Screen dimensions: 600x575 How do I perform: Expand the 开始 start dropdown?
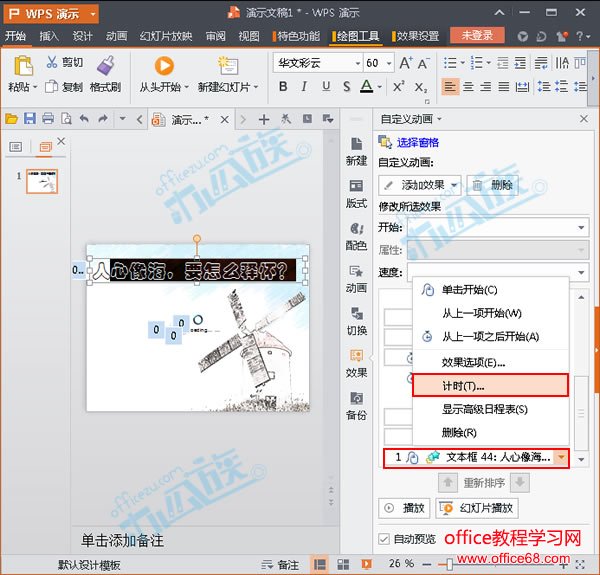[578, 227]
